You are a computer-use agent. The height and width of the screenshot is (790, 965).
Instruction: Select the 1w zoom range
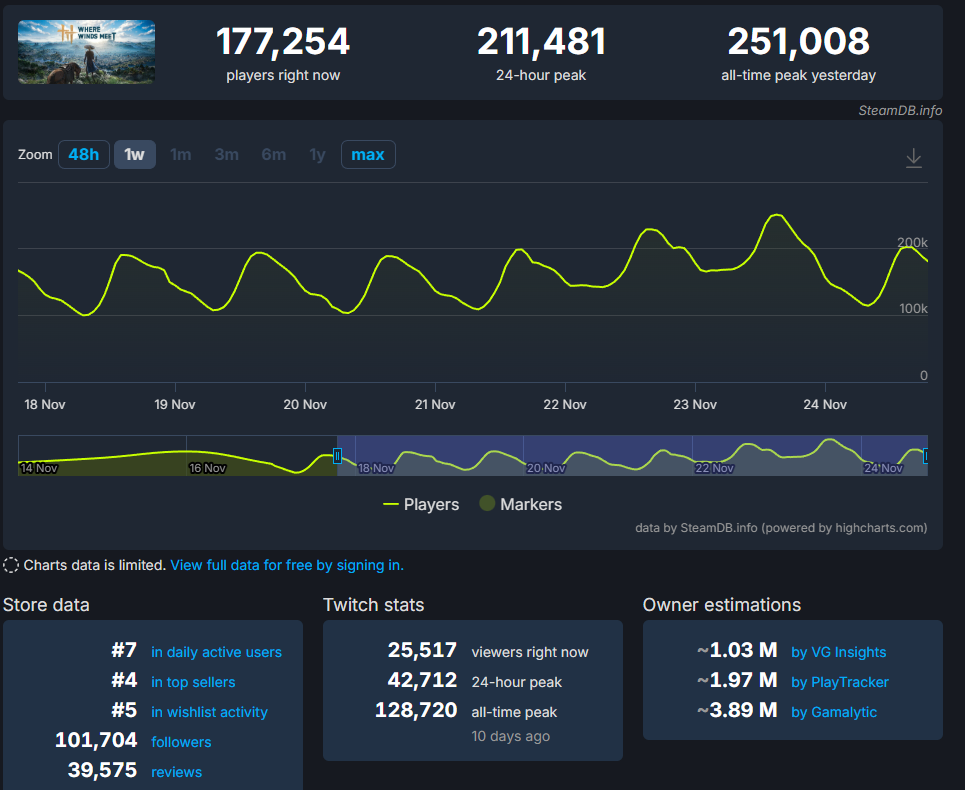click(135, 155)
